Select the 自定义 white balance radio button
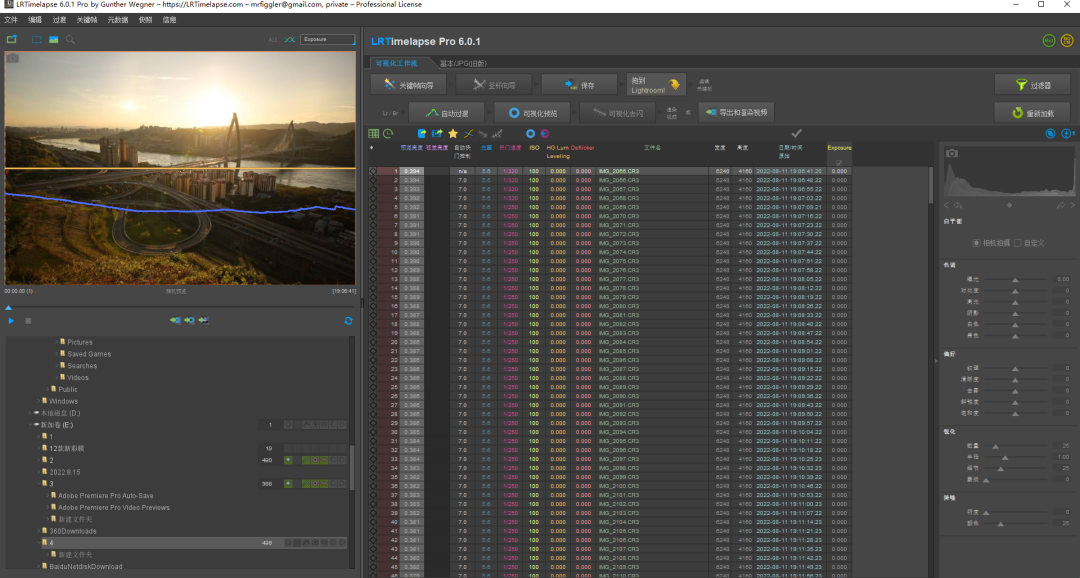The width and height of the screenshot is (1080, 578). point(1017,243)
